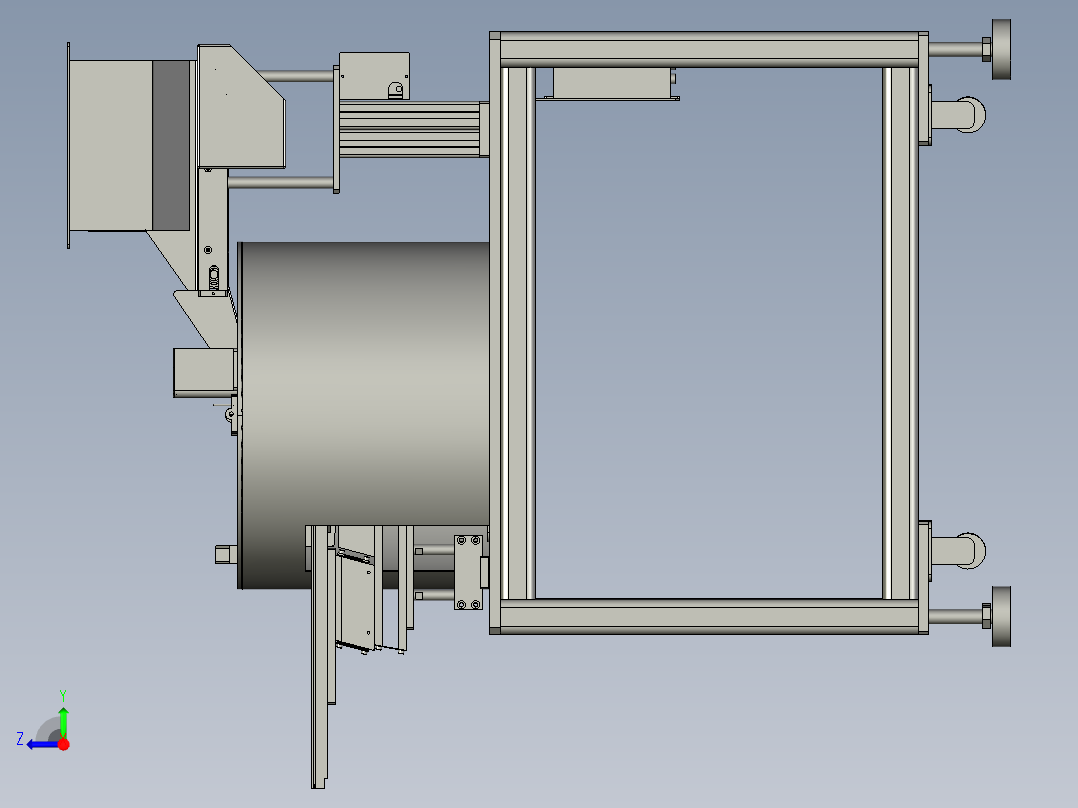Image resolution: width=1078 pixels, height=808 pixels.
Task: Select the lower pipe elbow on the frame's right side
Action: (x=958, y=551)
